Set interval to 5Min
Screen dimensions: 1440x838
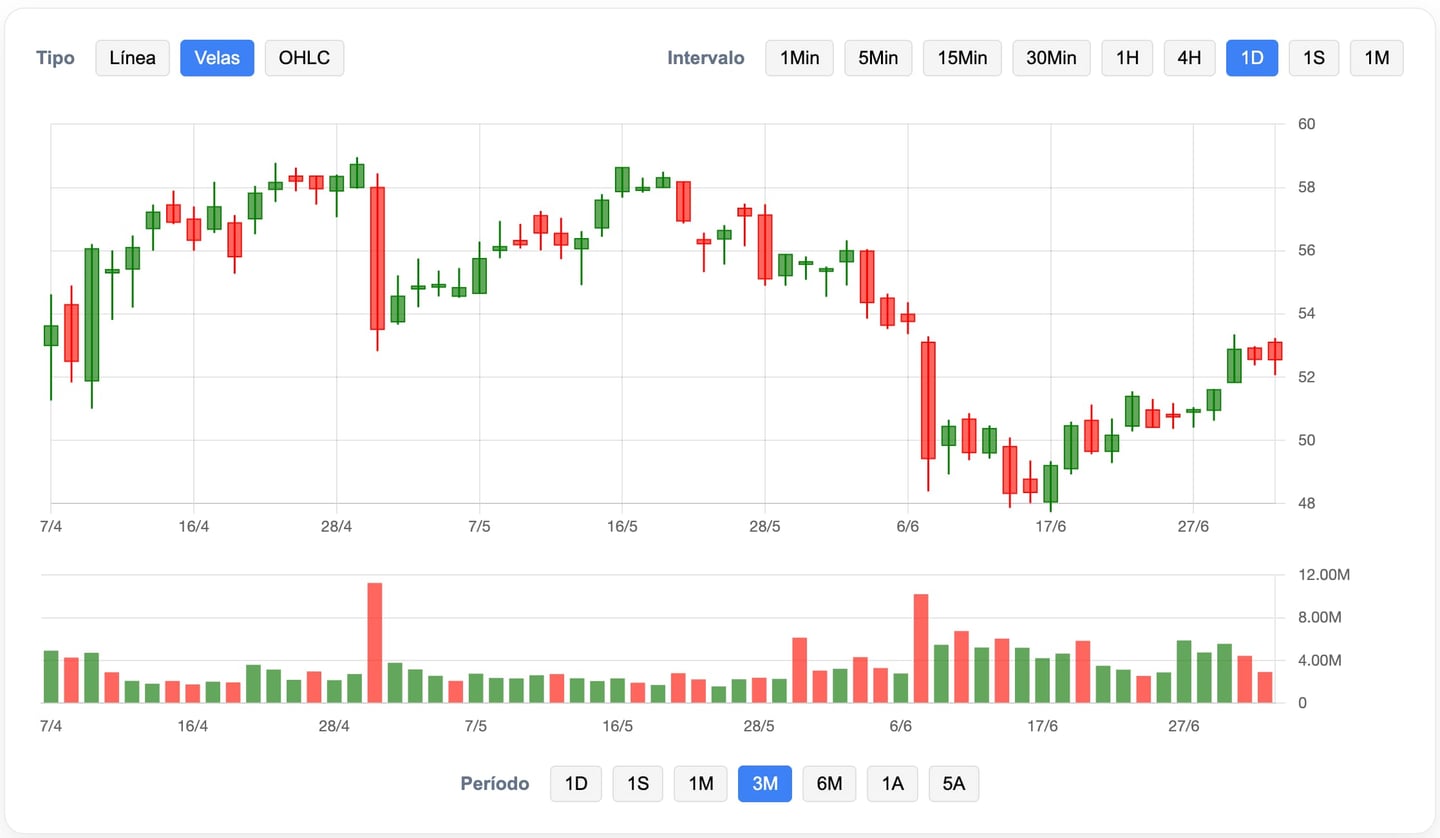(878, 58)
